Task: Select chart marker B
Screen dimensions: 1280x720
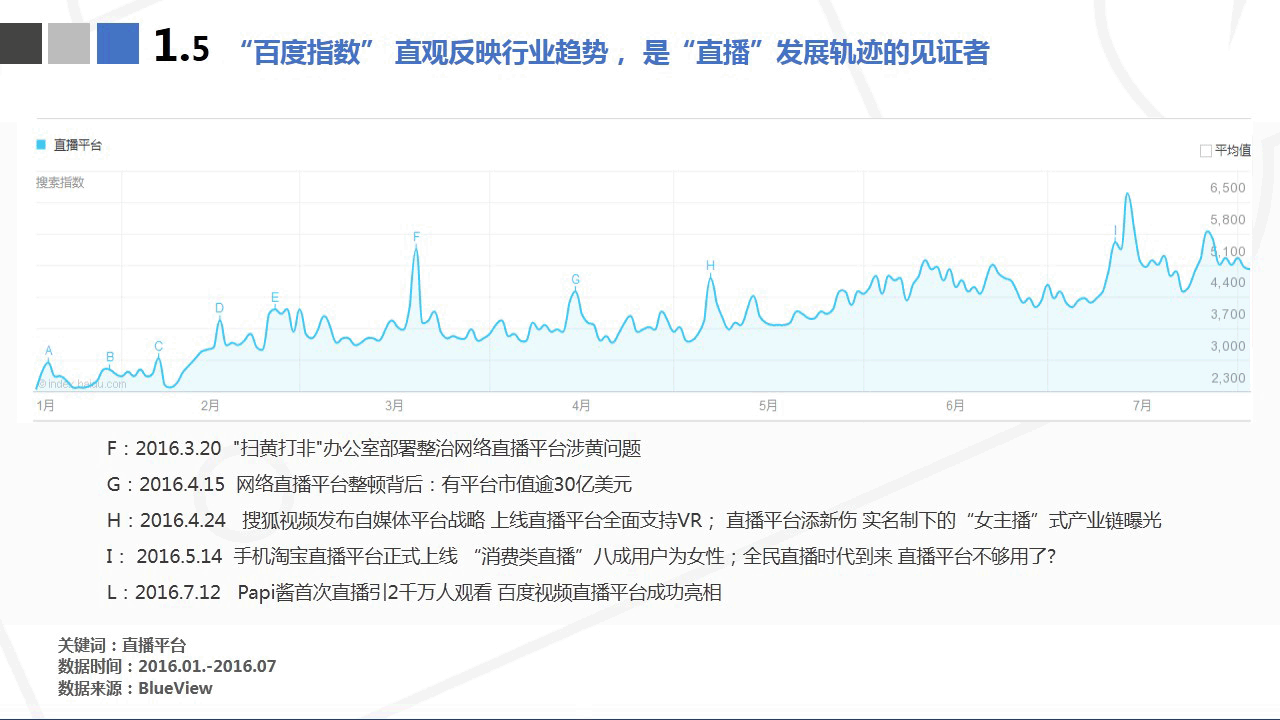Action: [x=110, y=357]
